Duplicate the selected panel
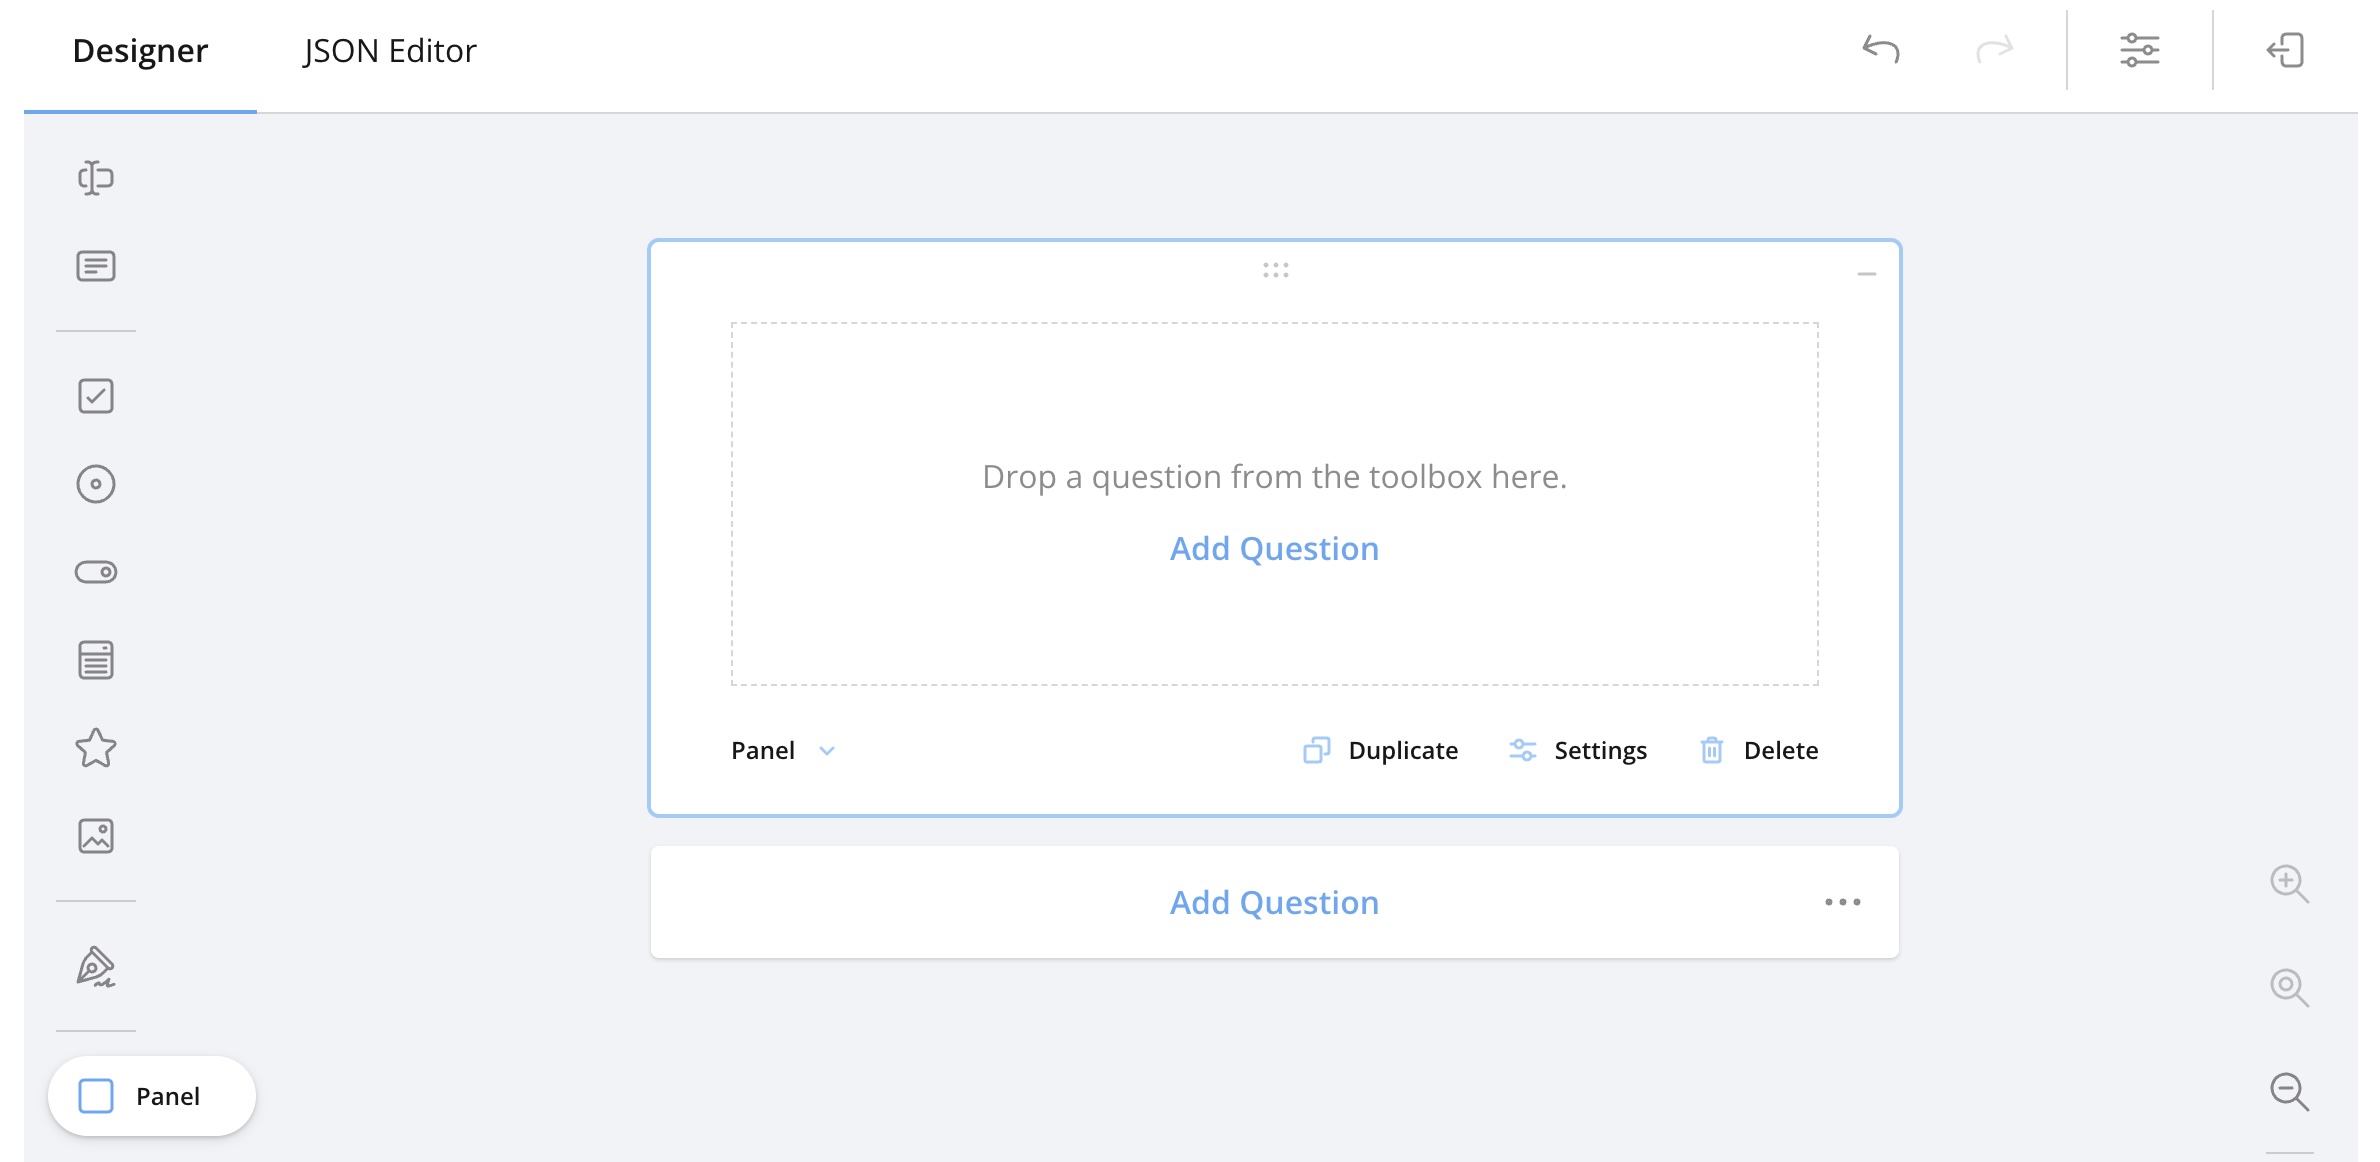Viewport: 2380px width, 1162px height. [x=1381, y=751]
